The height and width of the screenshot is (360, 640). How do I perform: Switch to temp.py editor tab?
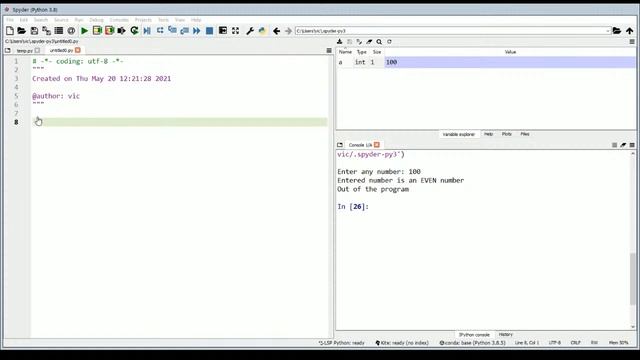24,51
